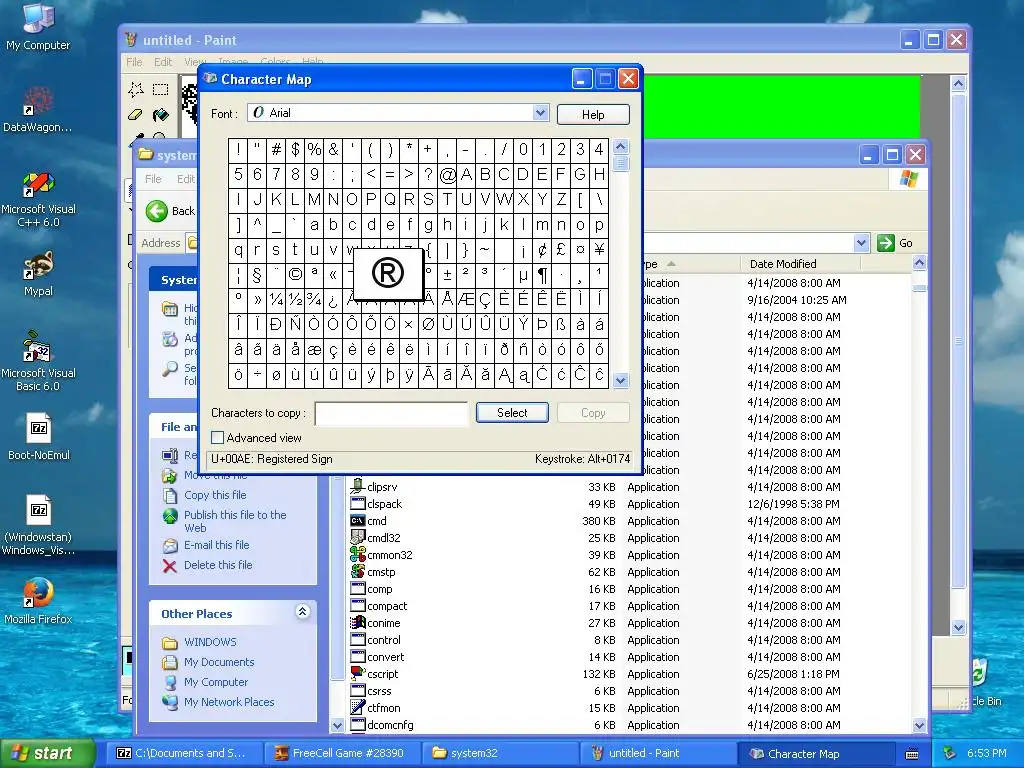Select the copyright © character in grid
The height and width of the screenshot is (768, 1024).
(x=295, y=275)
